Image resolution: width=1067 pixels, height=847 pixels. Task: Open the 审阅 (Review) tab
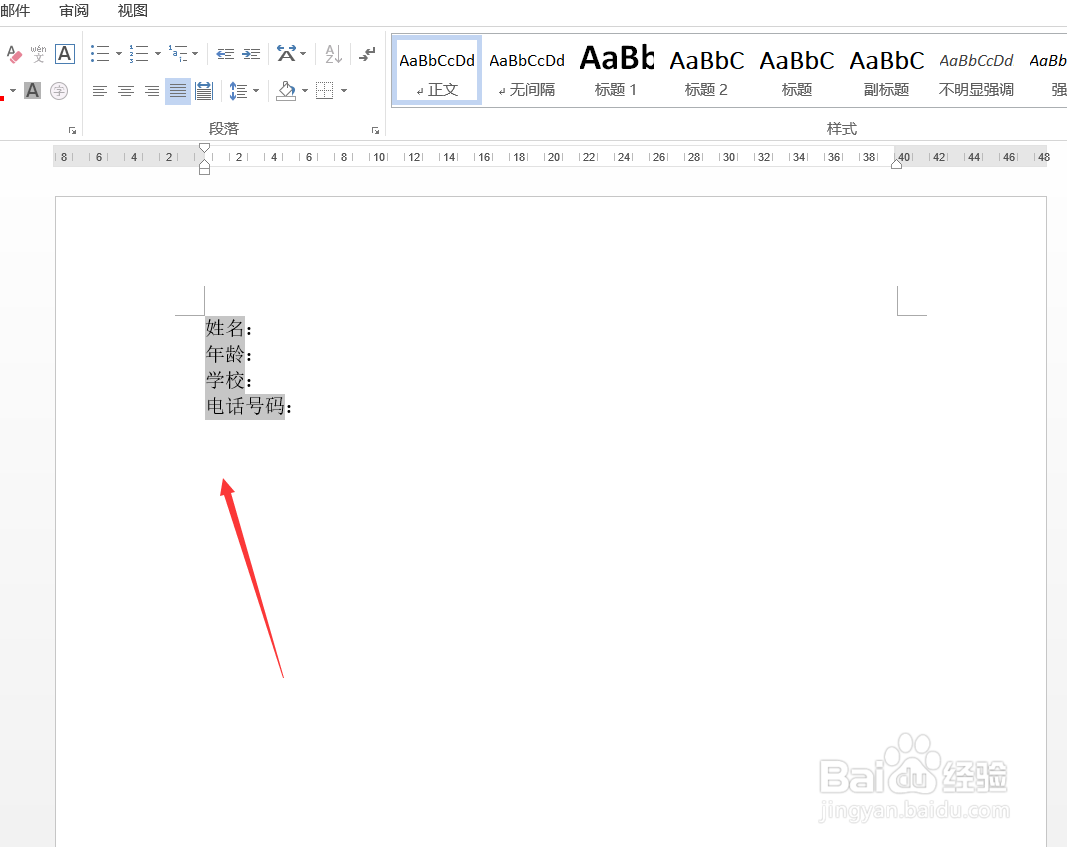click(74, 11)
